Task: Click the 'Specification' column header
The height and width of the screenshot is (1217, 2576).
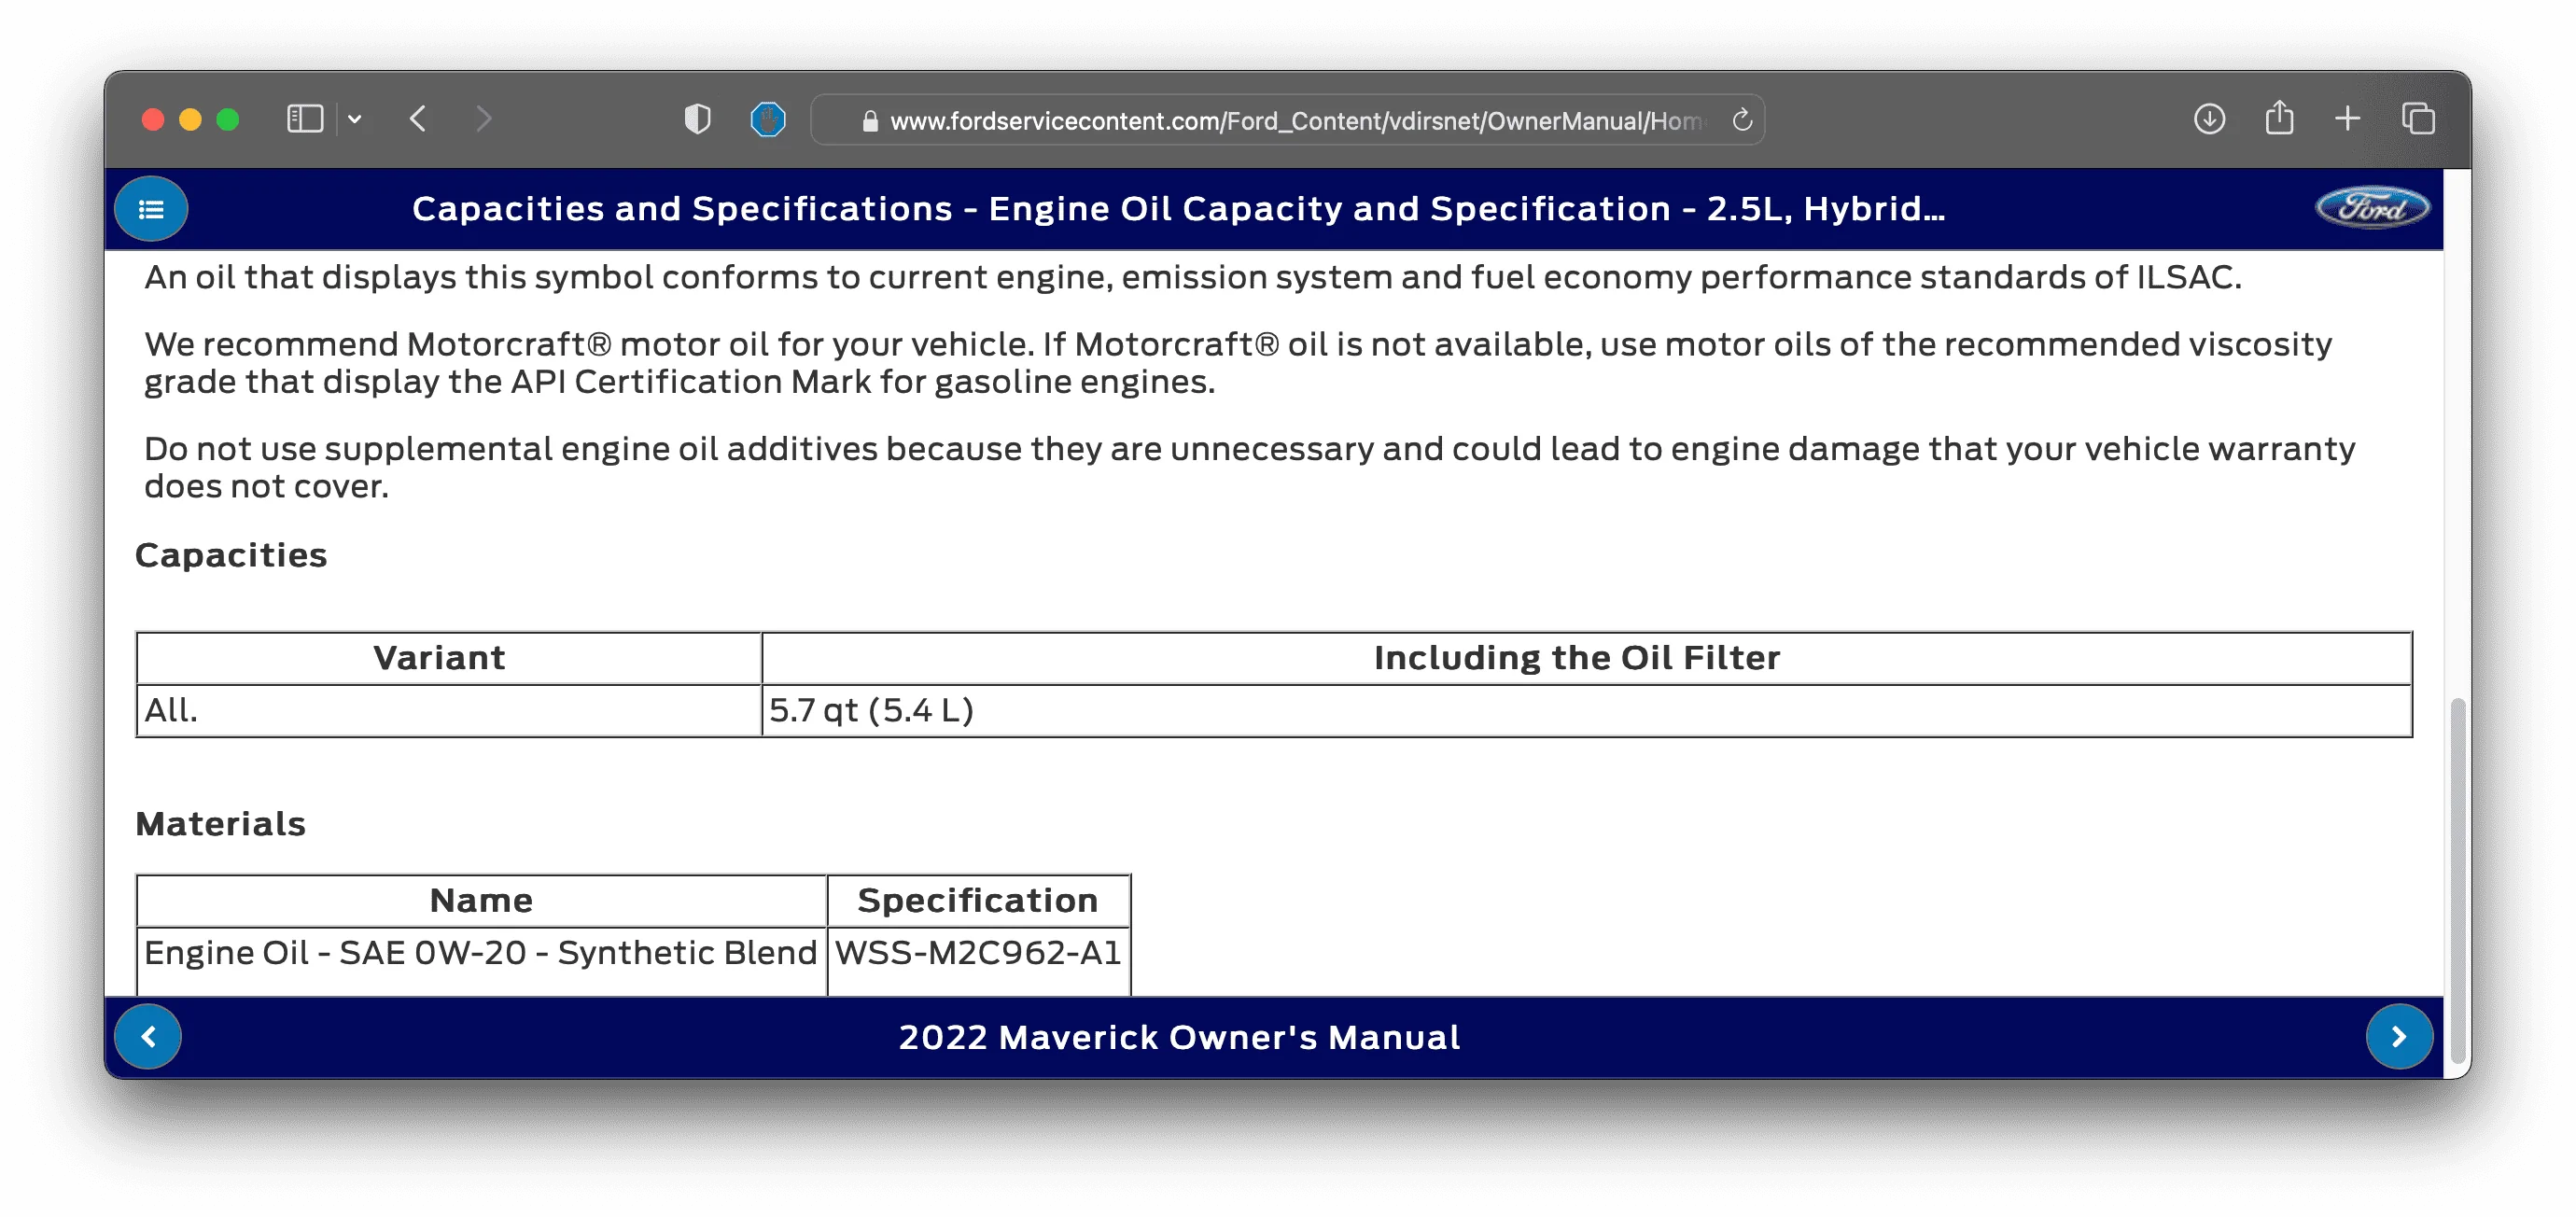Action: pyautogui.click(x=978, y=901)
